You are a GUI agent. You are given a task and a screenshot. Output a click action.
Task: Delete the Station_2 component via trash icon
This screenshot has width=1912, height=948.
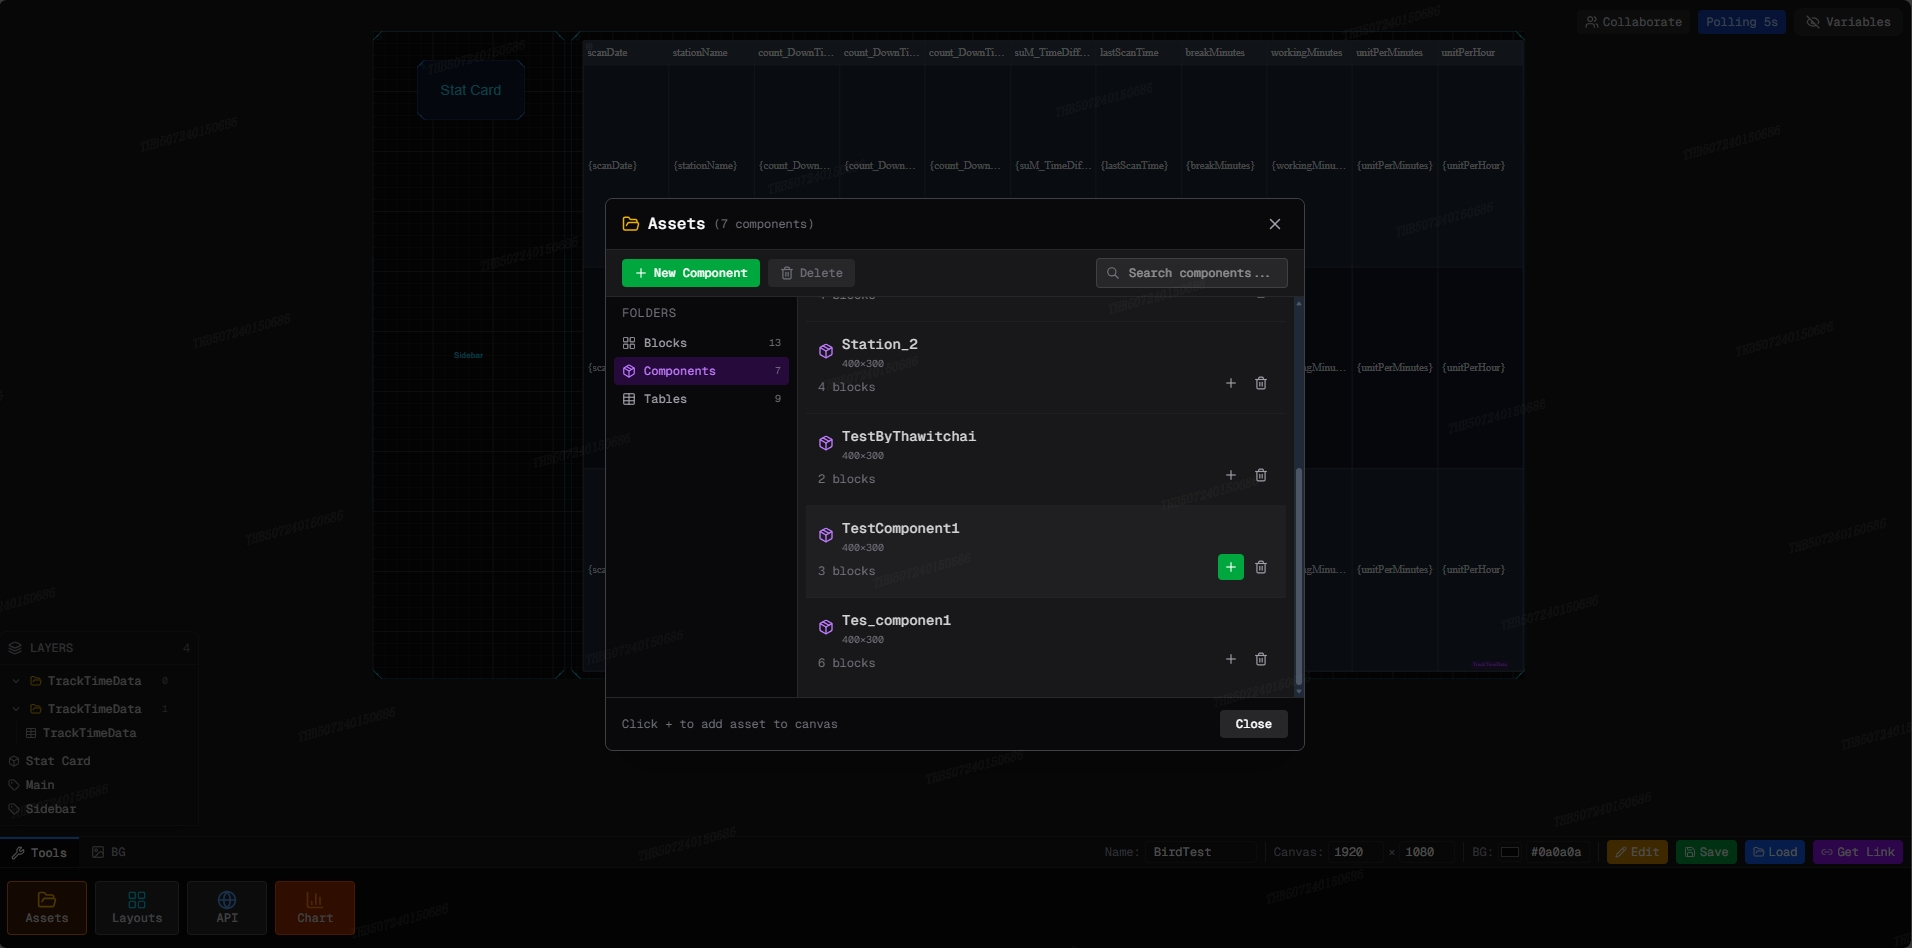[1261, 383]
